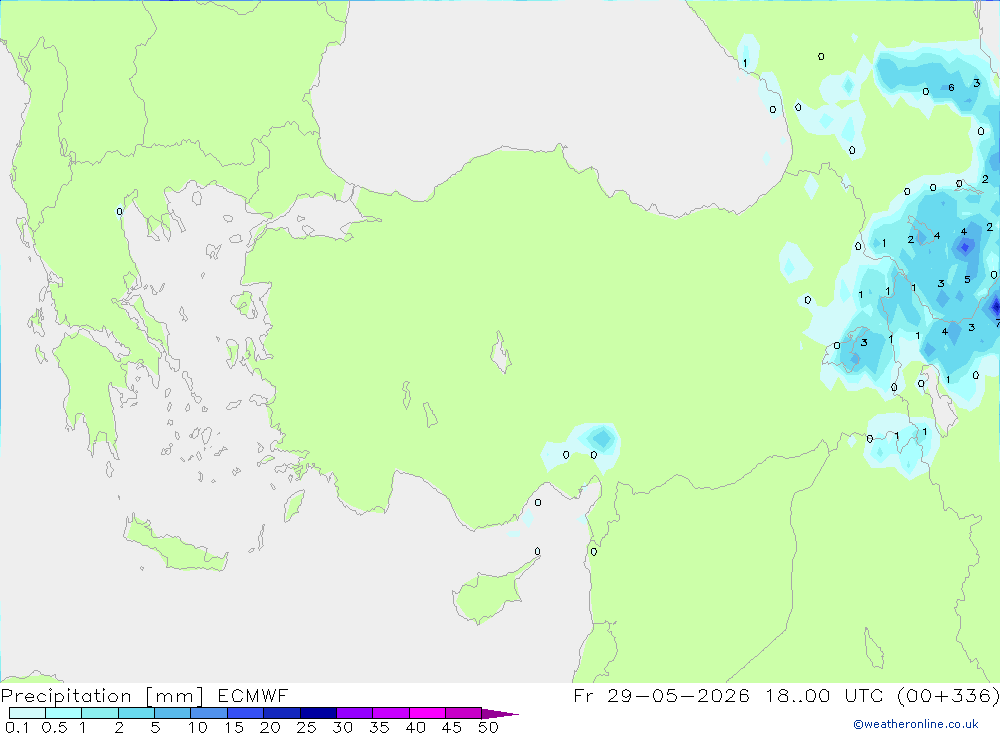
Task: Click the 15–20 mm blue legend swatch
Action: tap(245, 713)
